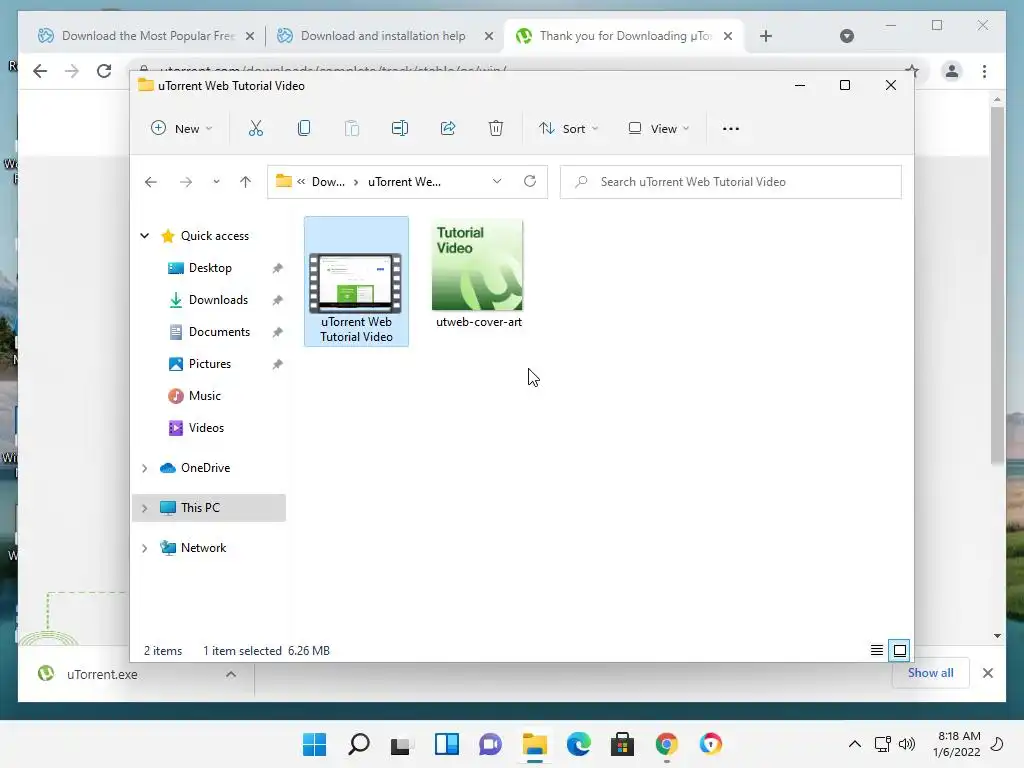Open Task View on taskbar
The height and width of the screenshot is (768, 1024).
click(x=402, y=744)
